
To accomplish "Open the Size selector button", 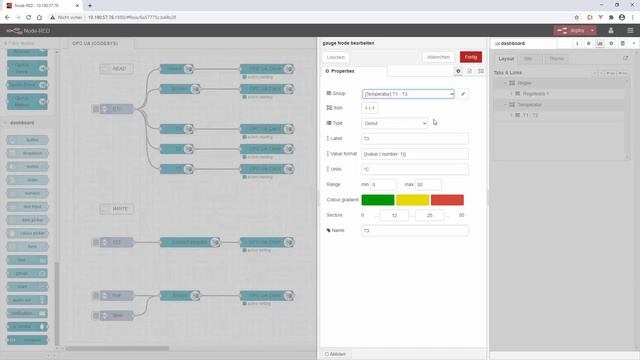I will click(x=369, y=108).
